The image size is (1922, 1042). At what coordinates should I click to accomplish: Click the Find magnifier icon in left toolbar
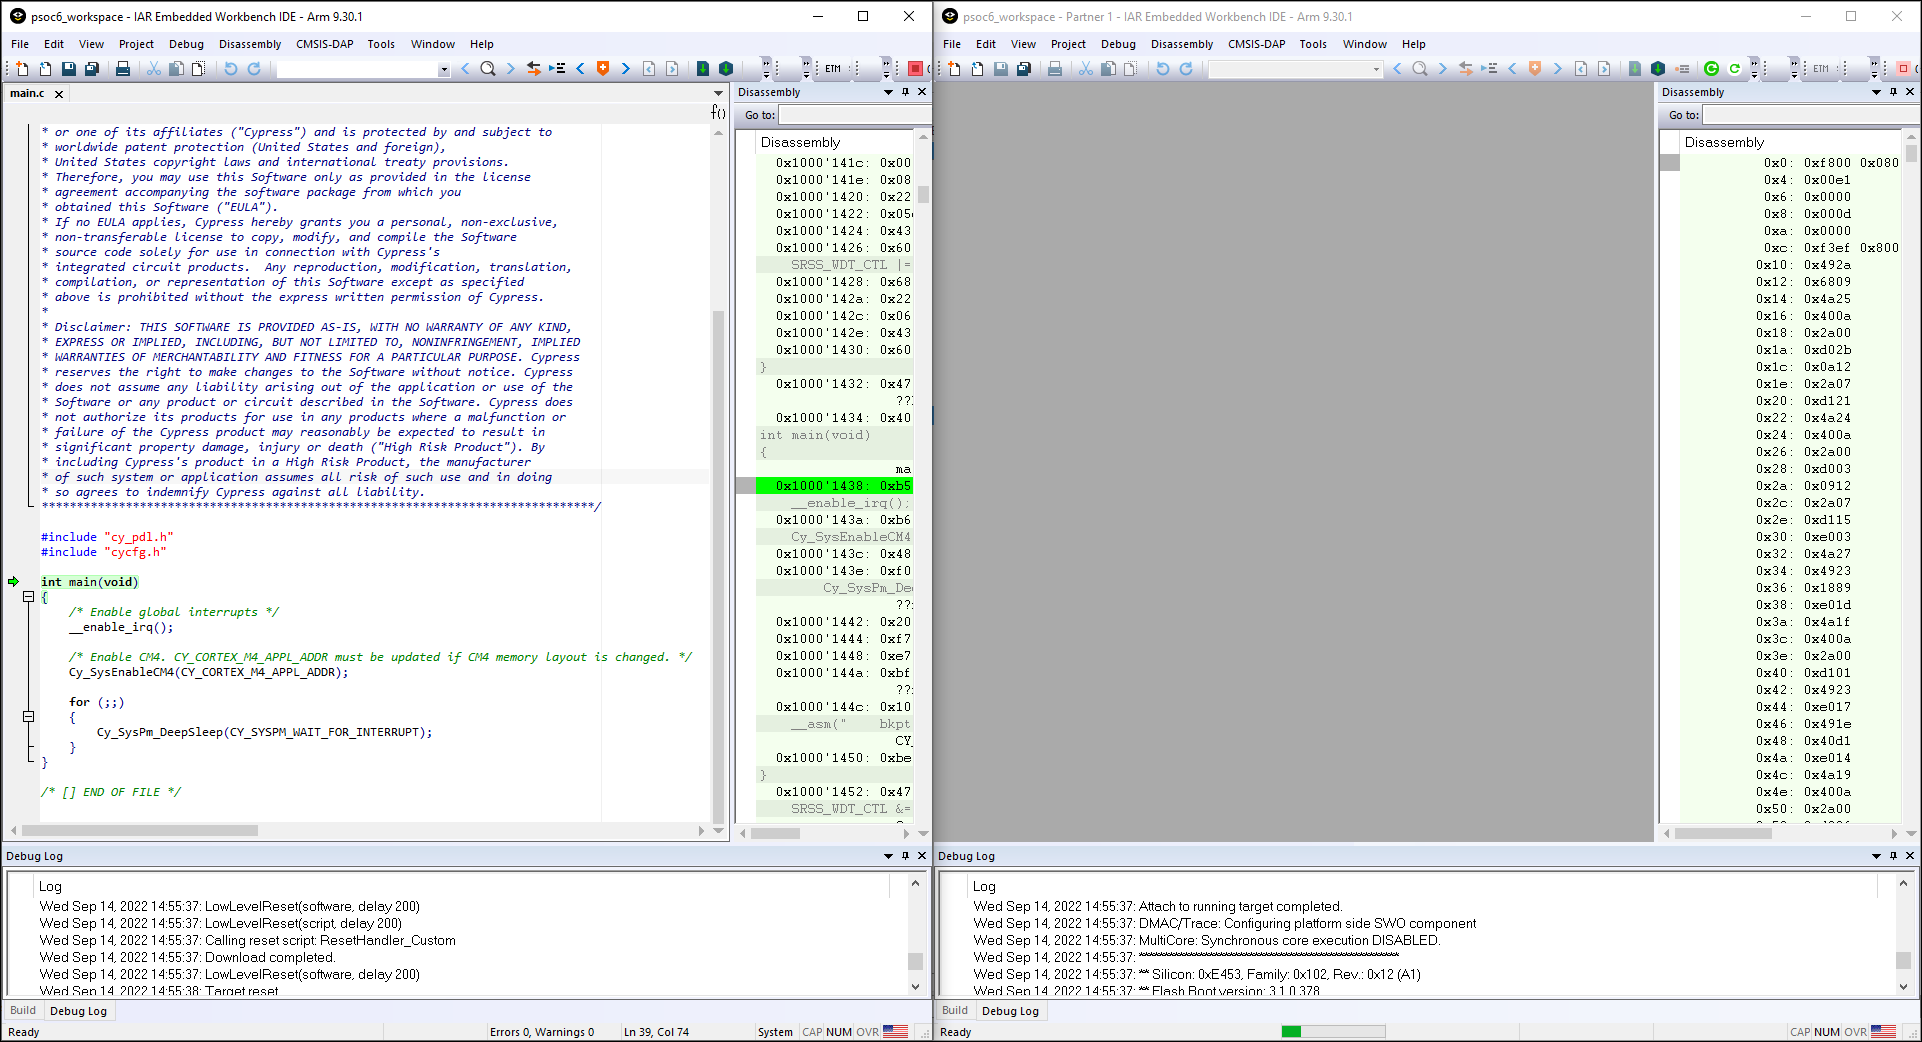(x=487, y=68)
